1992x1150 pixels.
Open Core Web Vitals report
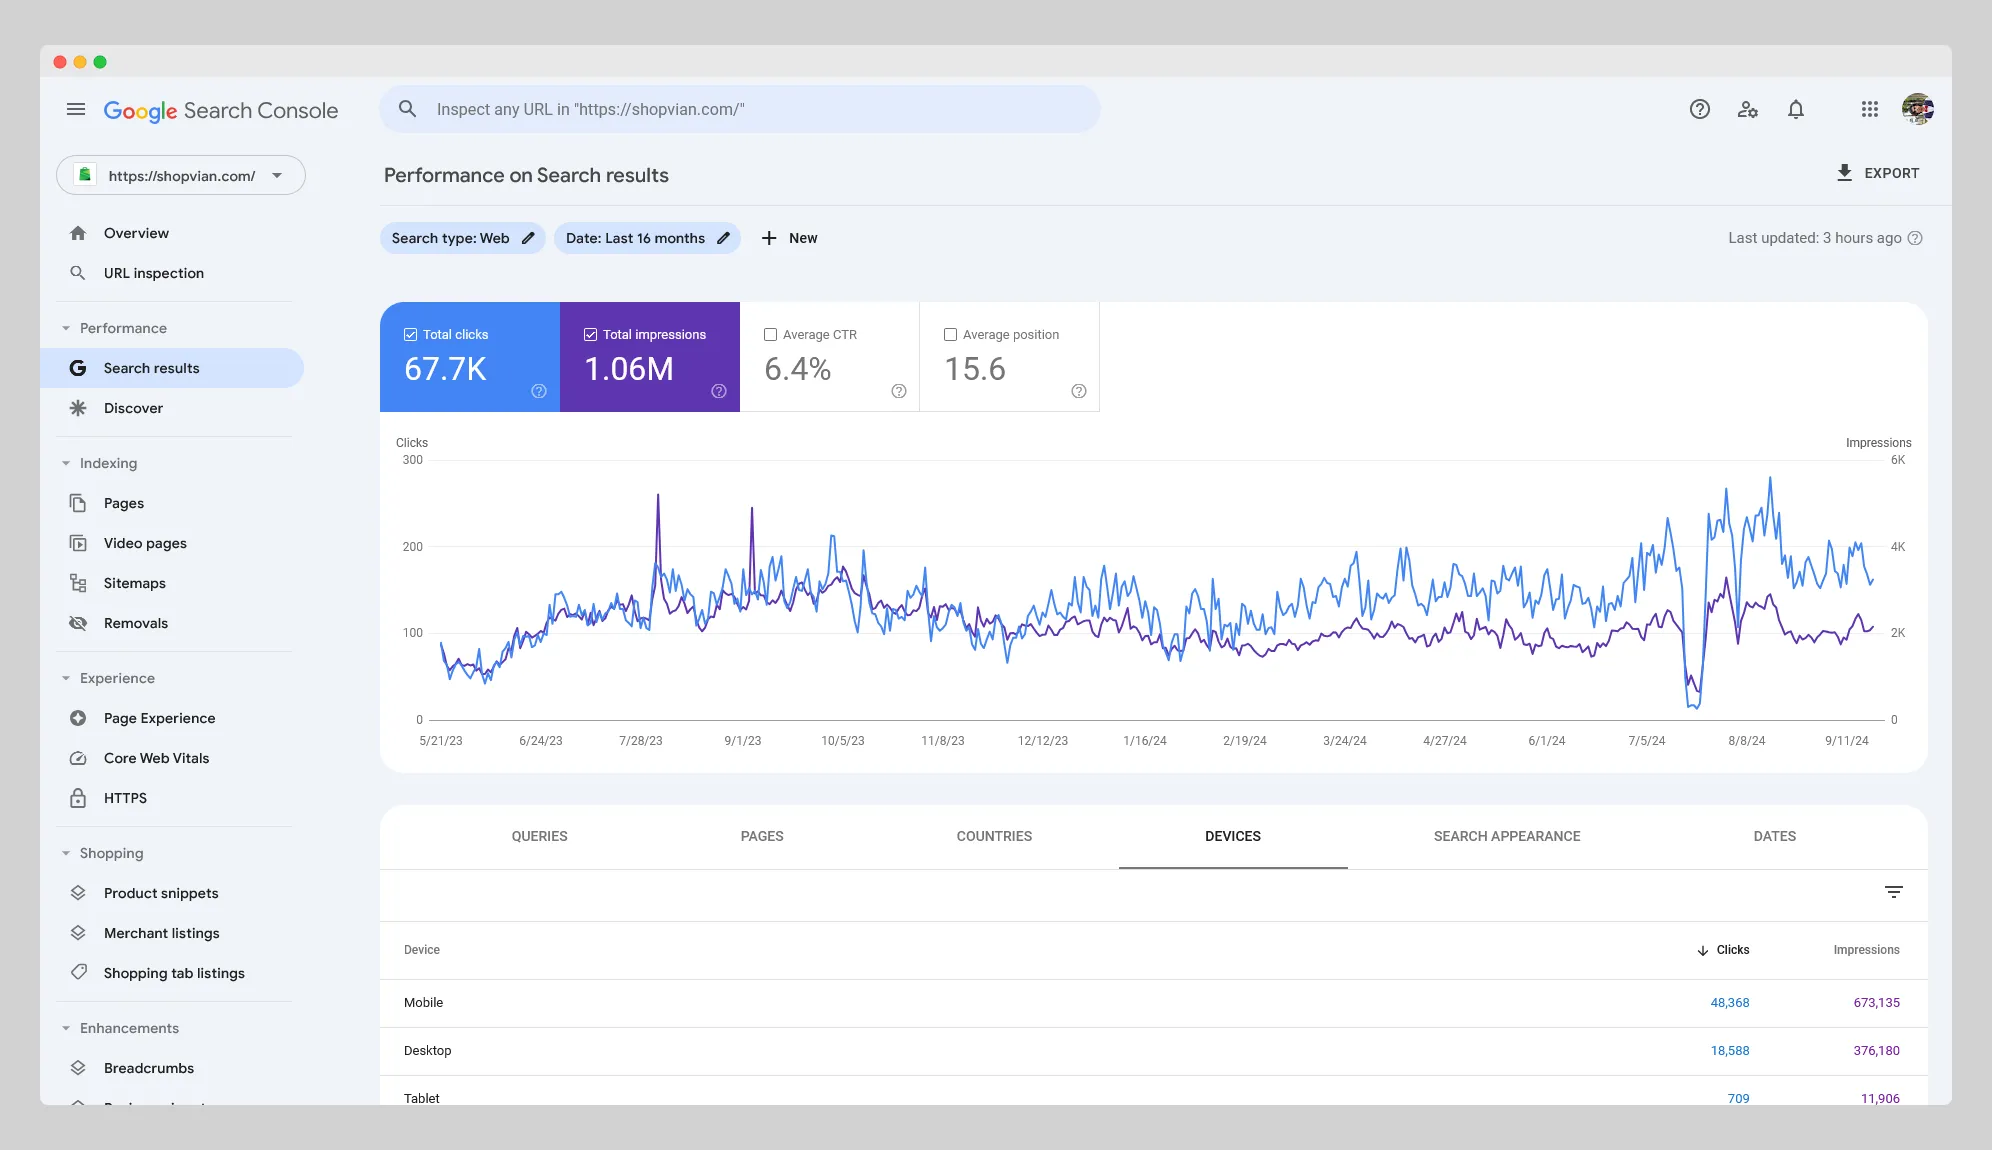155,758
